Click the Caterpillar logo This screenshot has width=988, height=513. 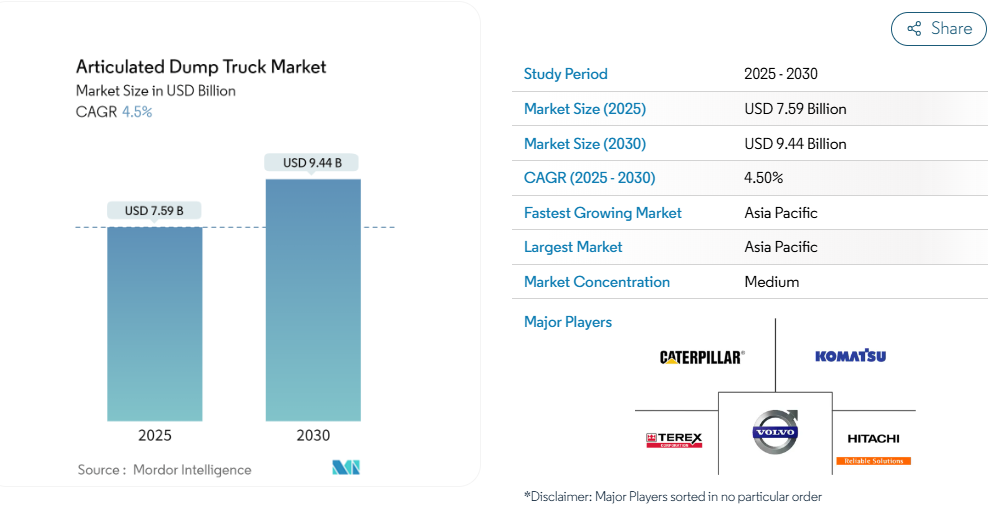pyautogui.click(x=702, y=357)
